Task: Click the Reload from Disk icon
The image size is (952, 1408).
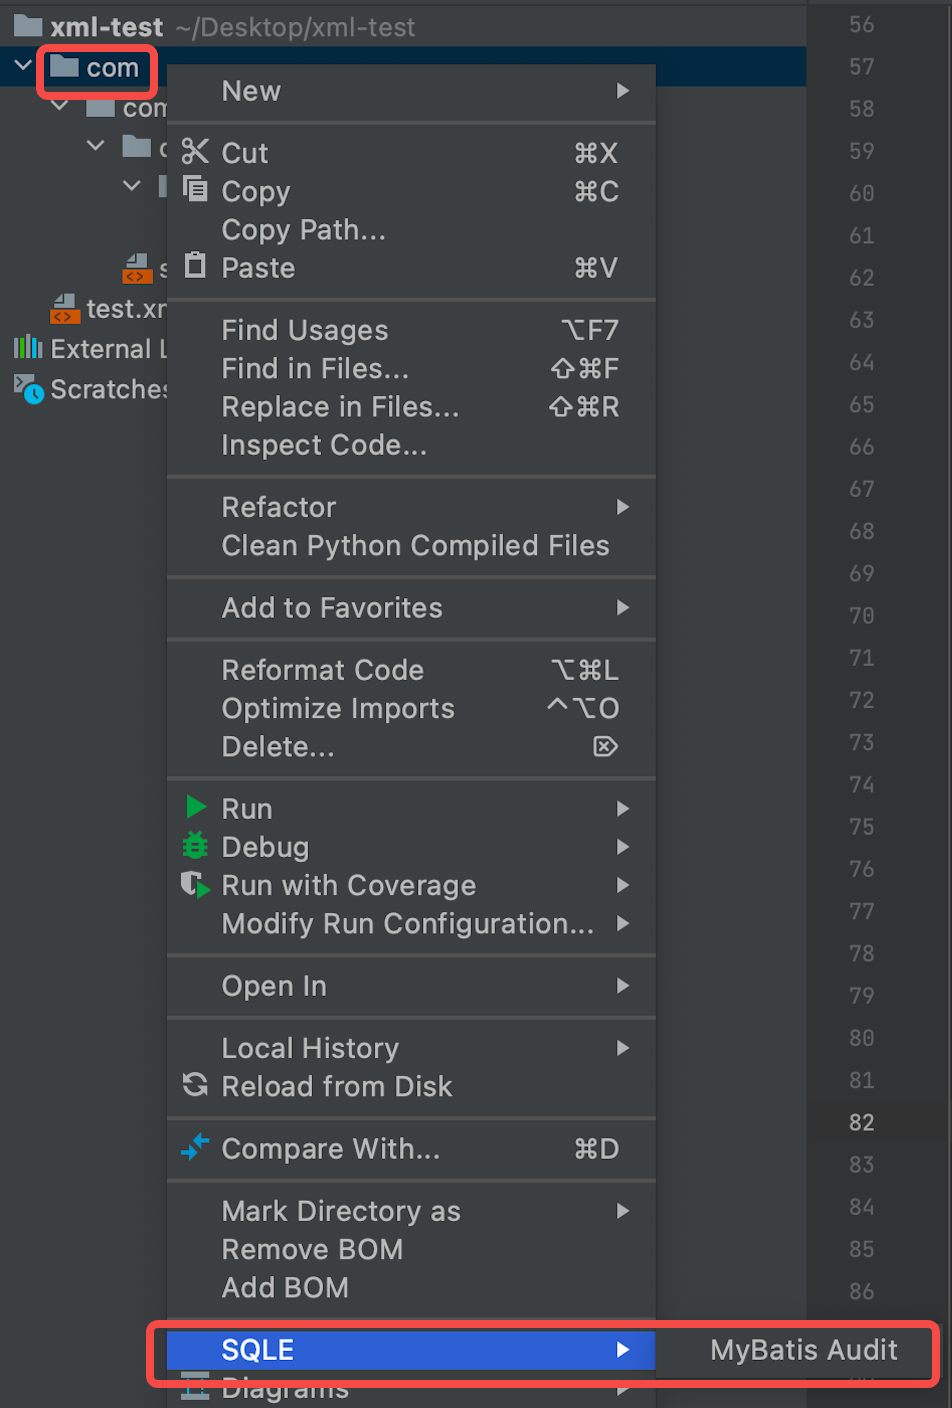Action: (195, 1085)
